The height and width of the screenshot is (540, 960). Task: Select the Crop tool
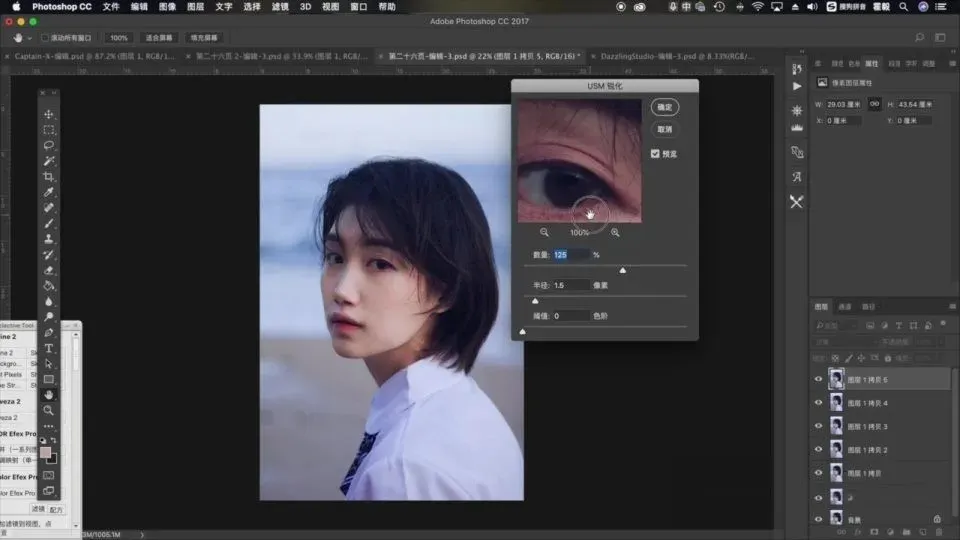[x=48, y=176]
